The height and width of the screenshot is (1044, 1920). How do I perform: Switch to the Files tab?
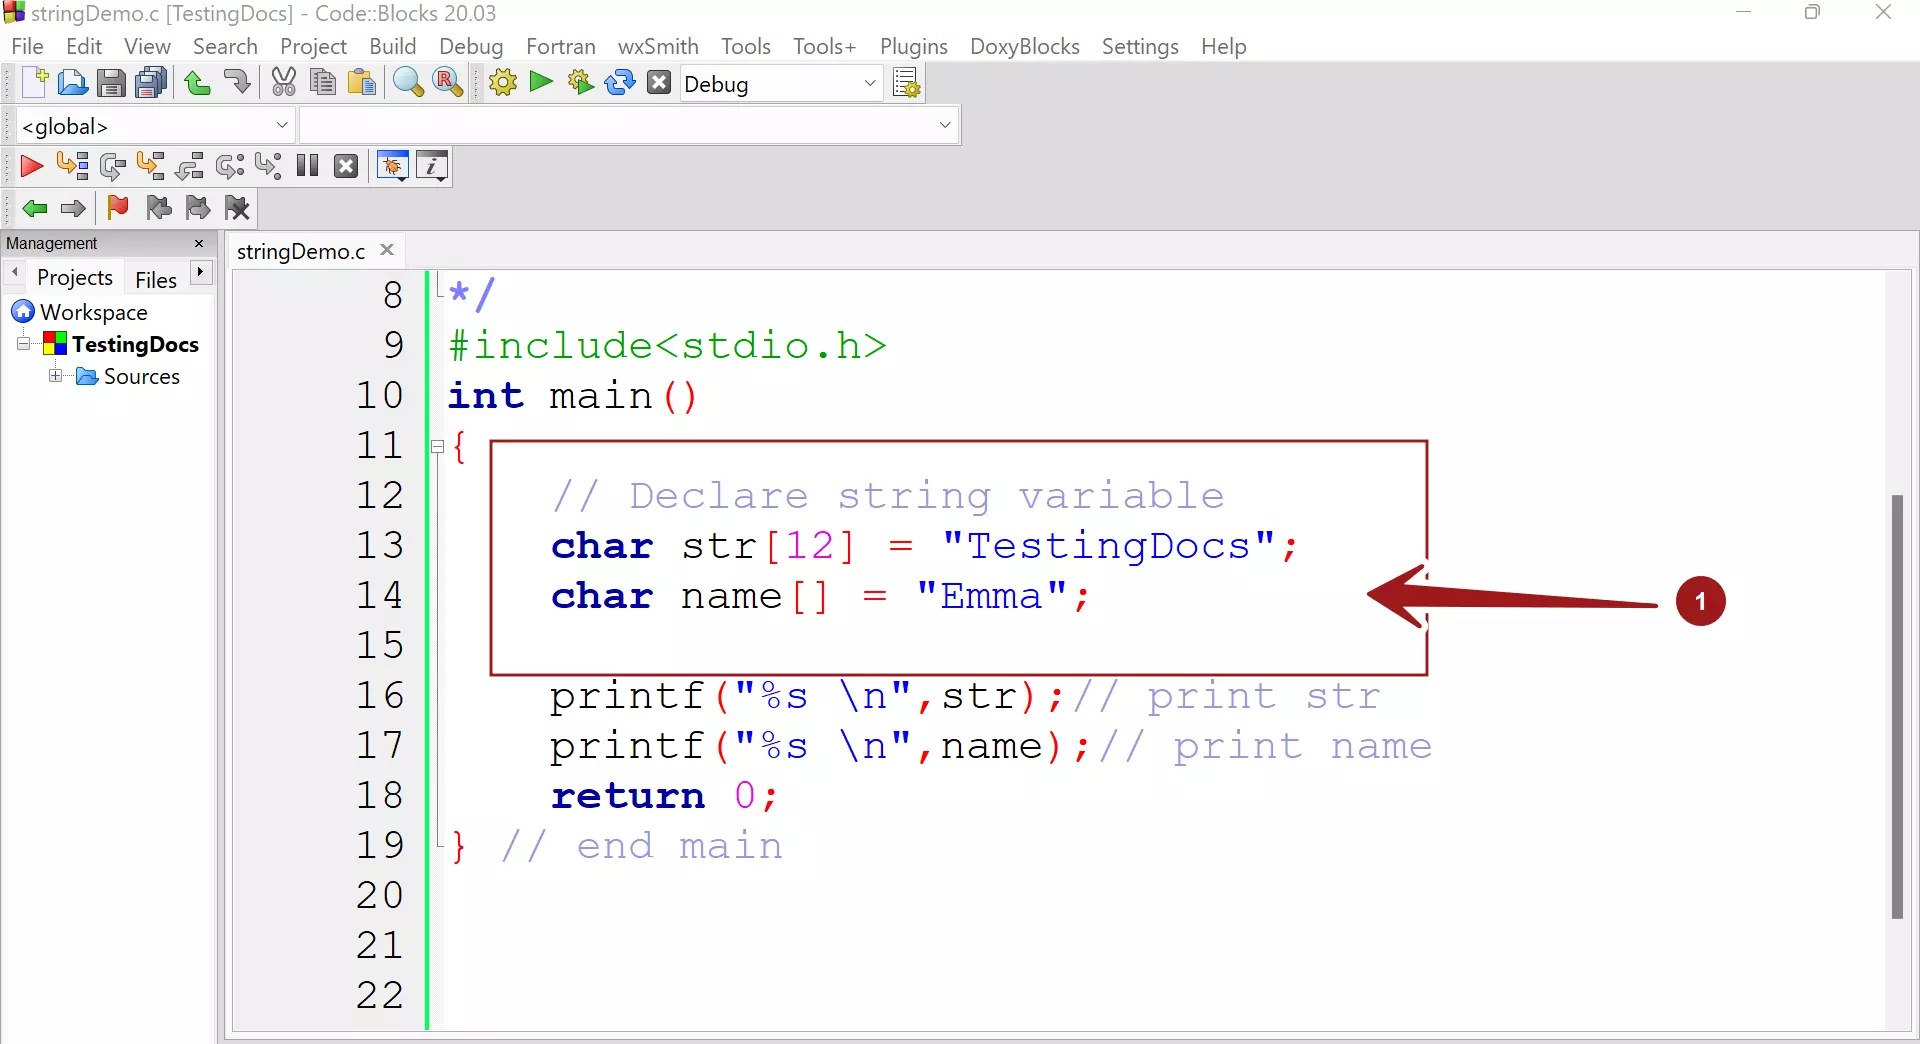(x=156, y=280)
